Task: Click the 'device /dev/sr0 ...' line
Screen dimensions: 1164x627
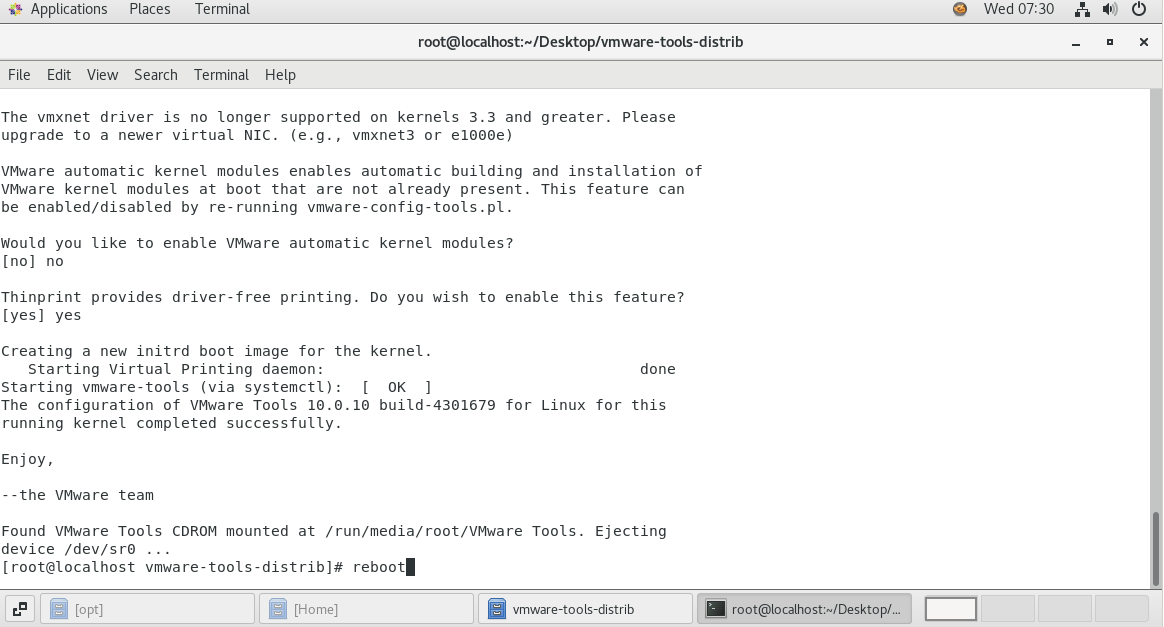Action: click(86, 549)
